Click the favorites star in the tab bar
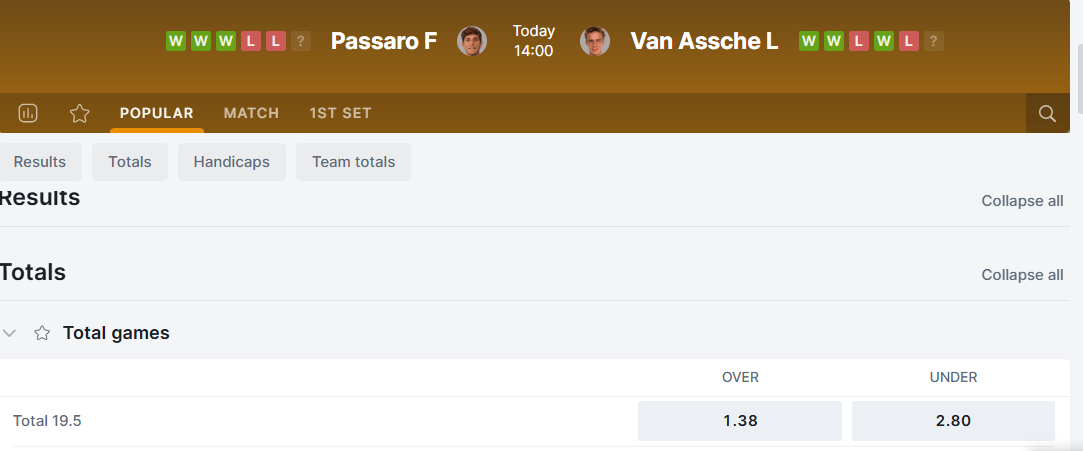Image resolution: width=1083 pixels, height=451 pixels. pos(80,113)
